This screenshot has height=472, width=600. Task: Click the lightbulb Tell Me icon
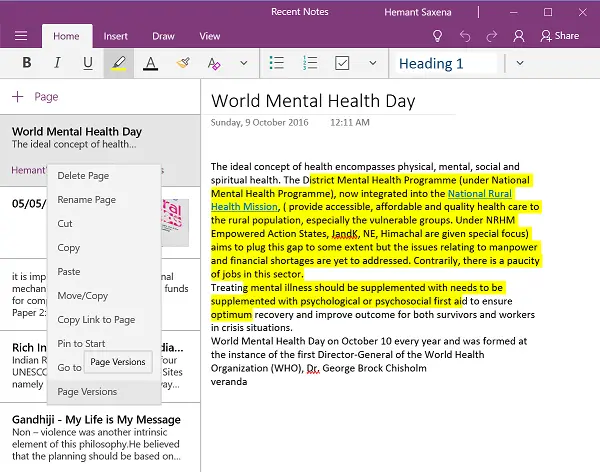point(437,36)
